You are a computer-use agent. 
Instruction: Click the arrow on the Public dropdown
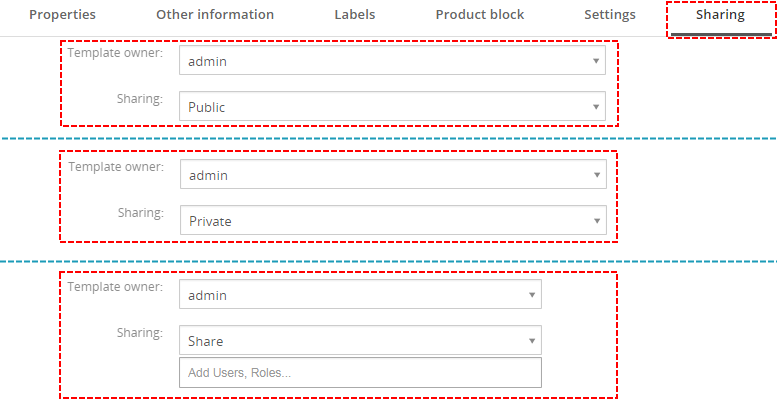point(596,106)
